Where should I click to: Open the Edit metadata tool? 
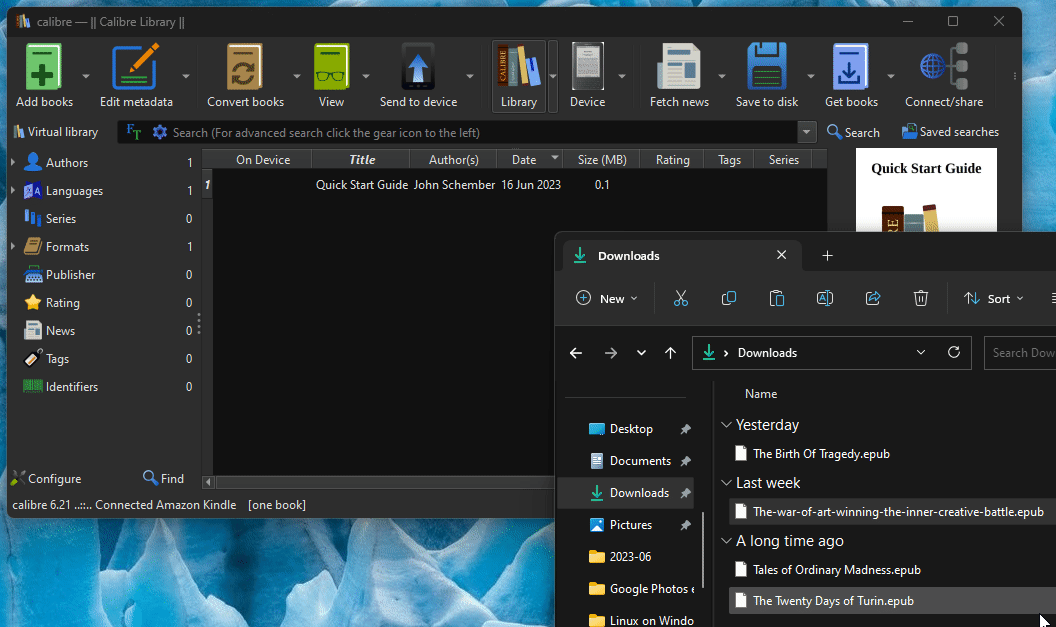click(x=136, y=68)
